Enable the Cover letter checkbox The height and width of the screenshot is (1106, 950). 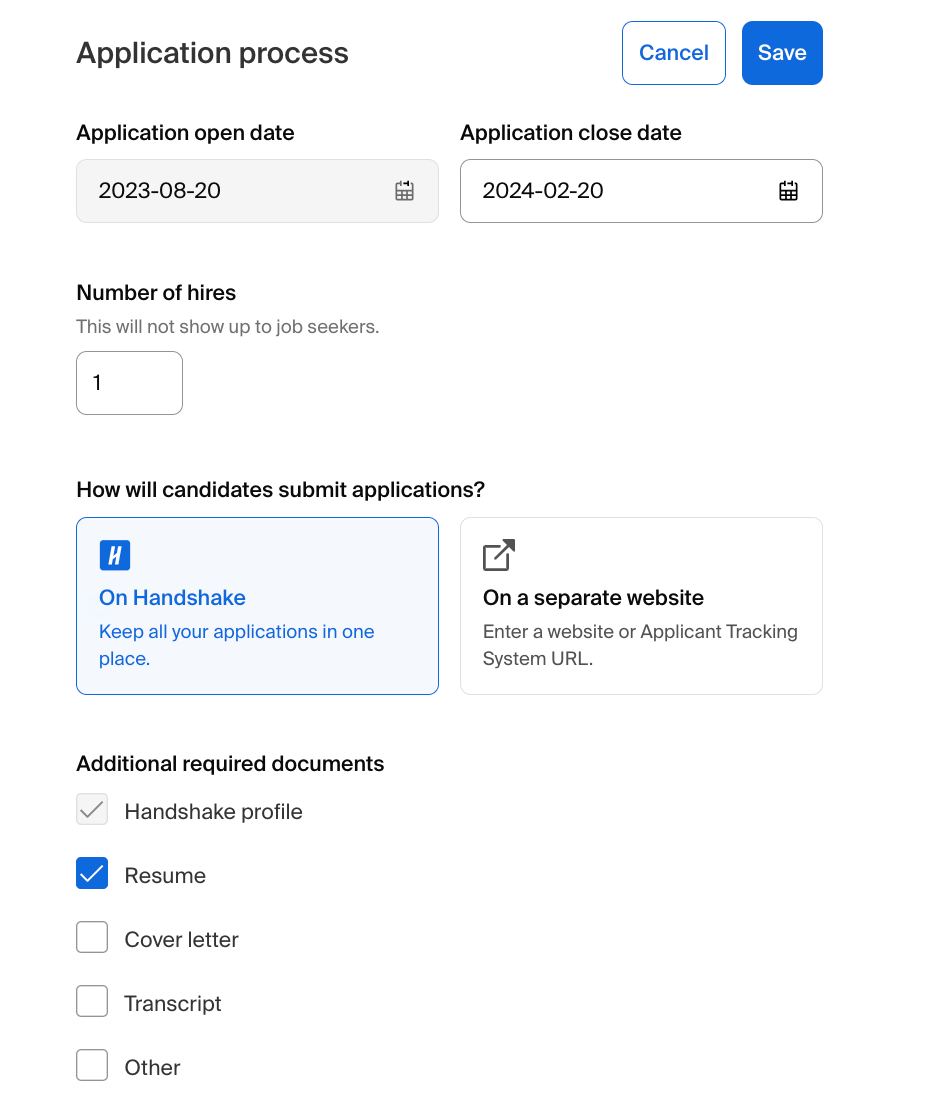[x=92, y=939]
